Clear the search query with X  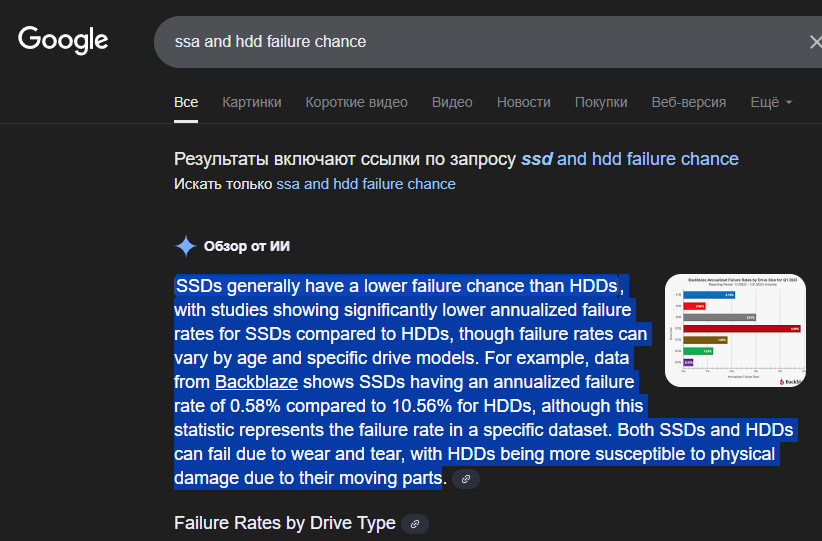pos(815,42)
